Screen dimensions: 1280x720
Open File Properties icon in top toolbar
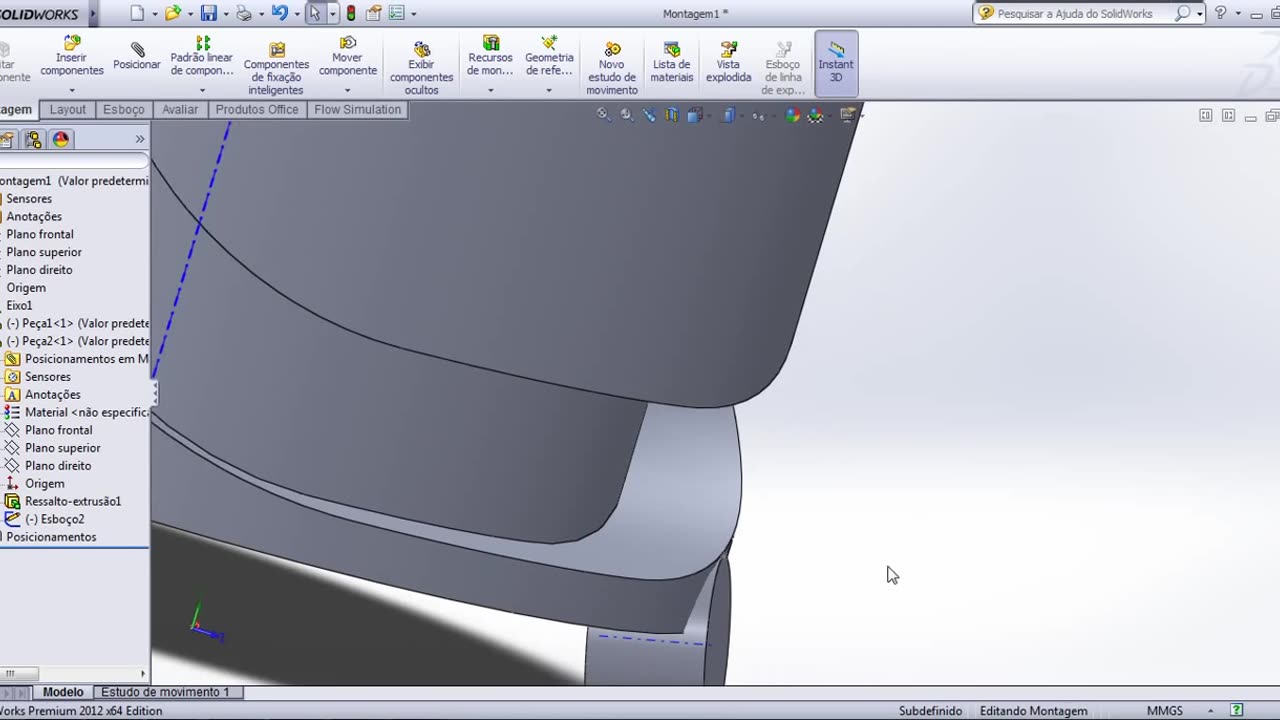point(374,13)
